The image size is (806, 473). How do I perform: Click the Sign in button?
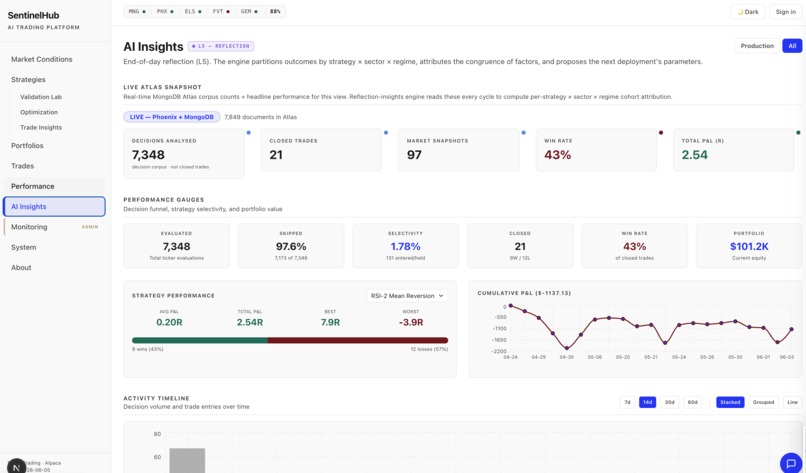pyautogui.click(x=785, y=12)
